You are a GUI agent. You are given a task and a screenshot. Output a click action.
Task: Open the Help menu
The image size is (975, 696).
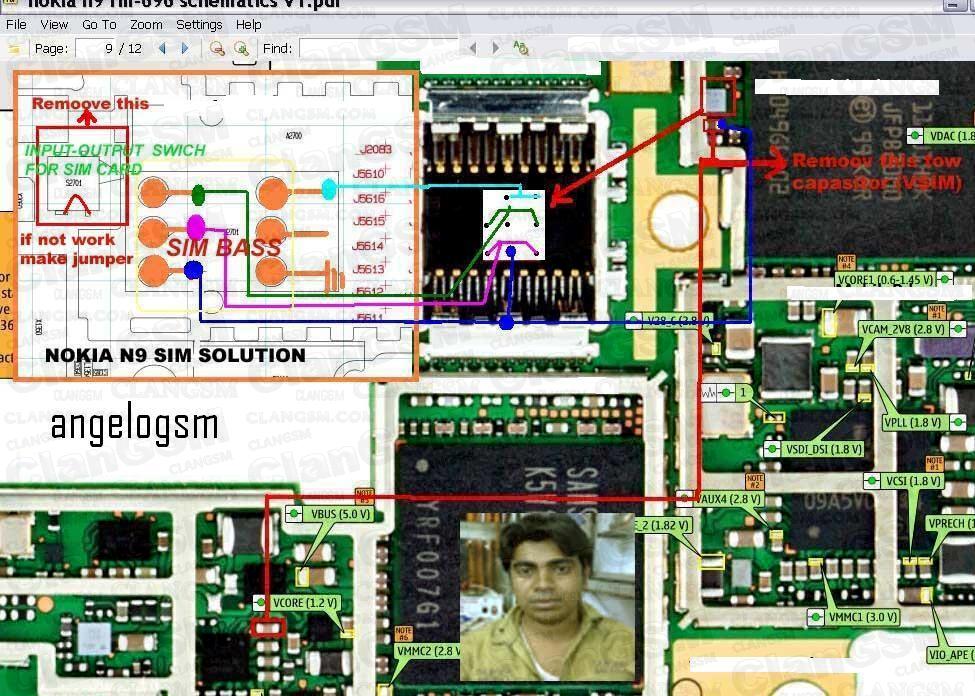pos(248,25)
